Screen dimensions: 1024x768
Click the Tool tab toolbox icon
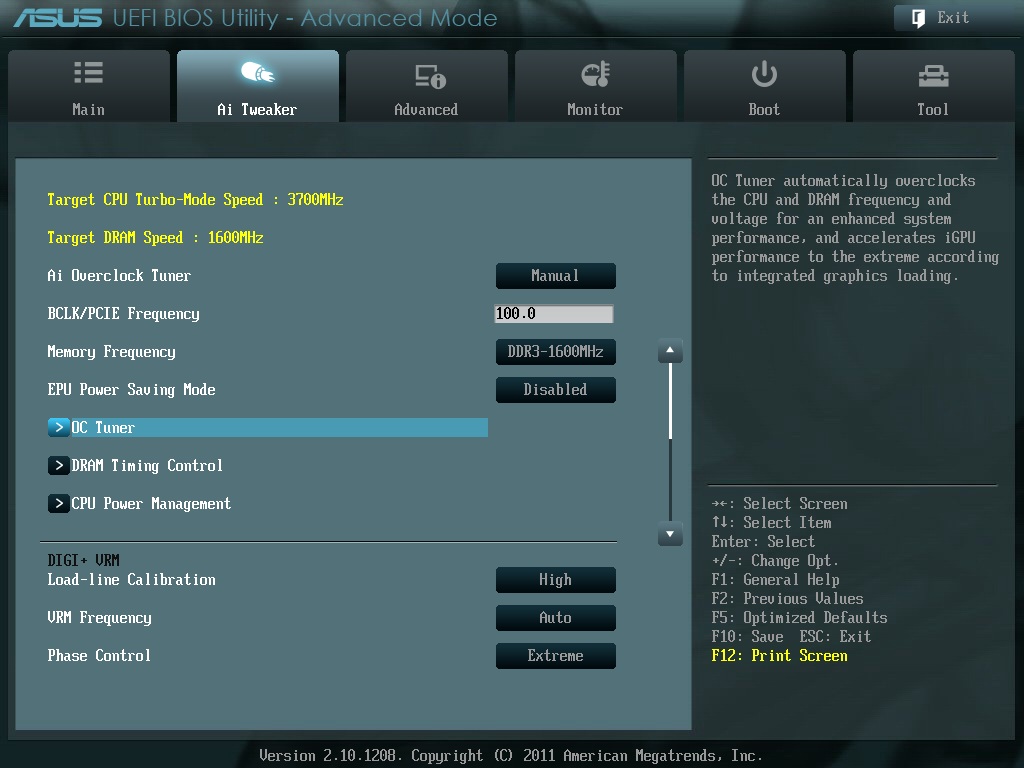click(x=933, y=75)
